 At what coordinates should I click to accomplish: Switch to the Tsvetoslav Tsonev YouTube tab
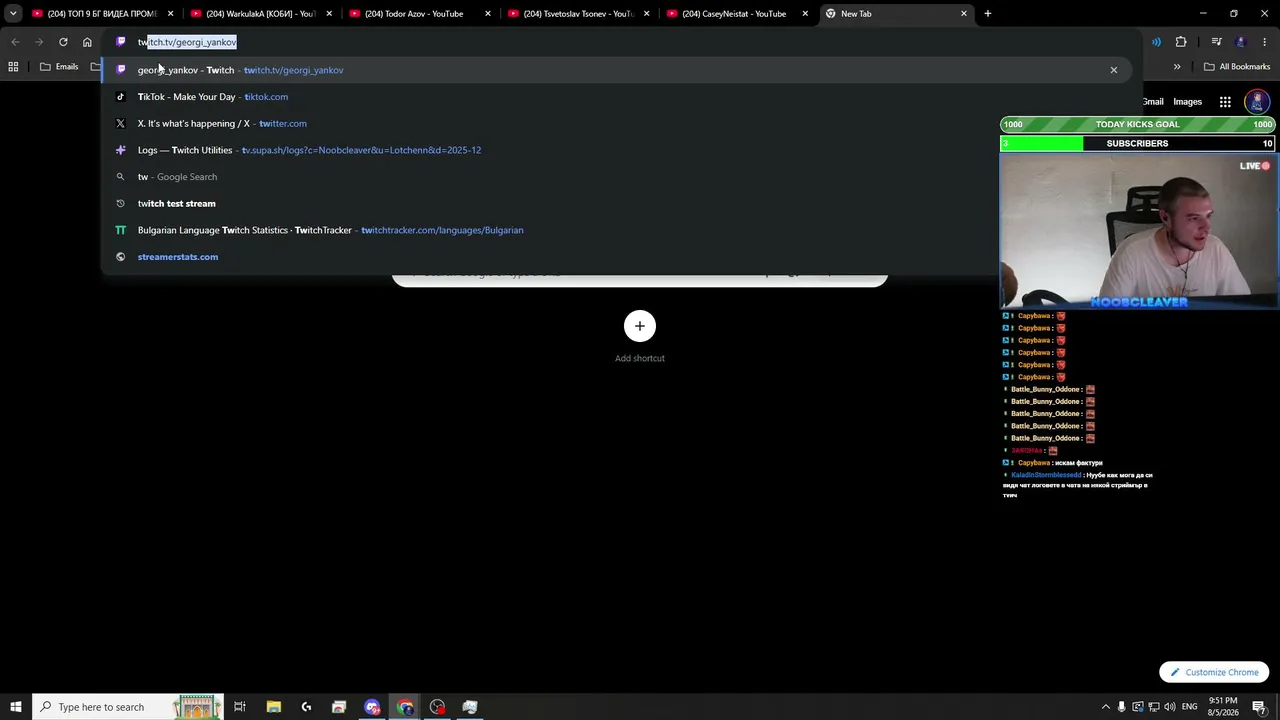click(x=578, y=14)
